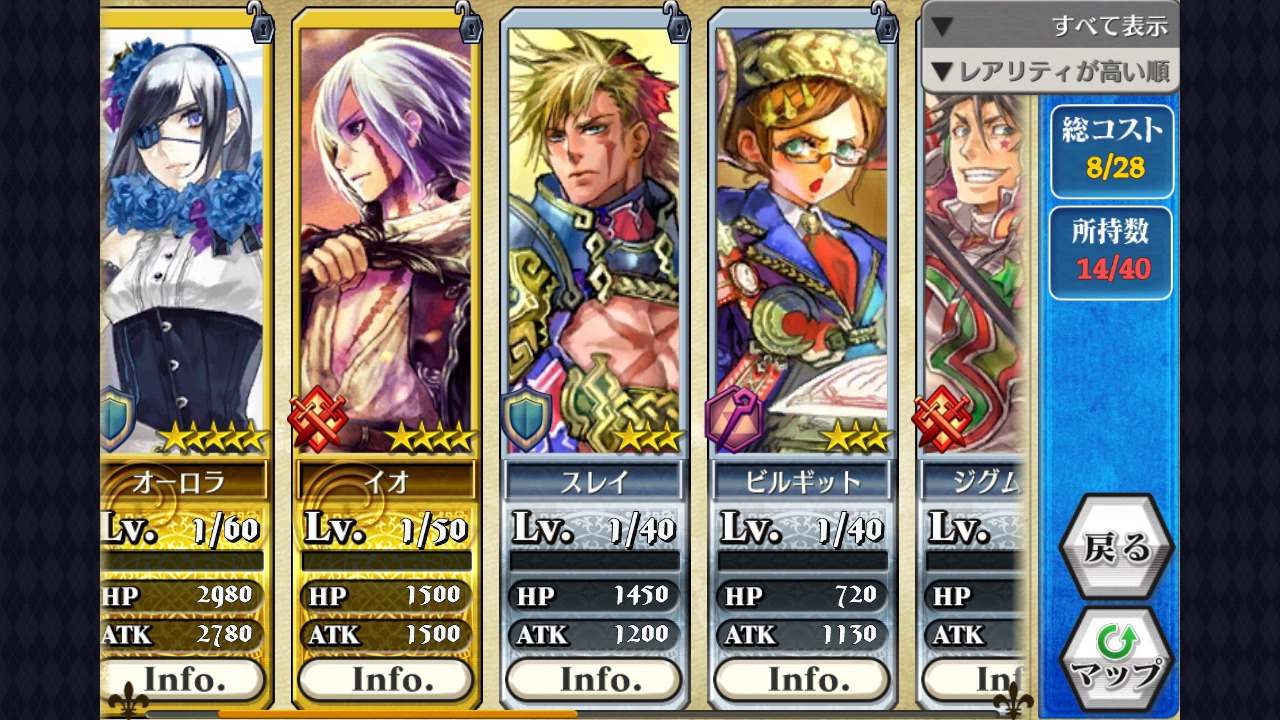The width and height of the screenshot is (1280, 720).
Task: Click the shield icon on オーロラ card
Action: point(118,420)
